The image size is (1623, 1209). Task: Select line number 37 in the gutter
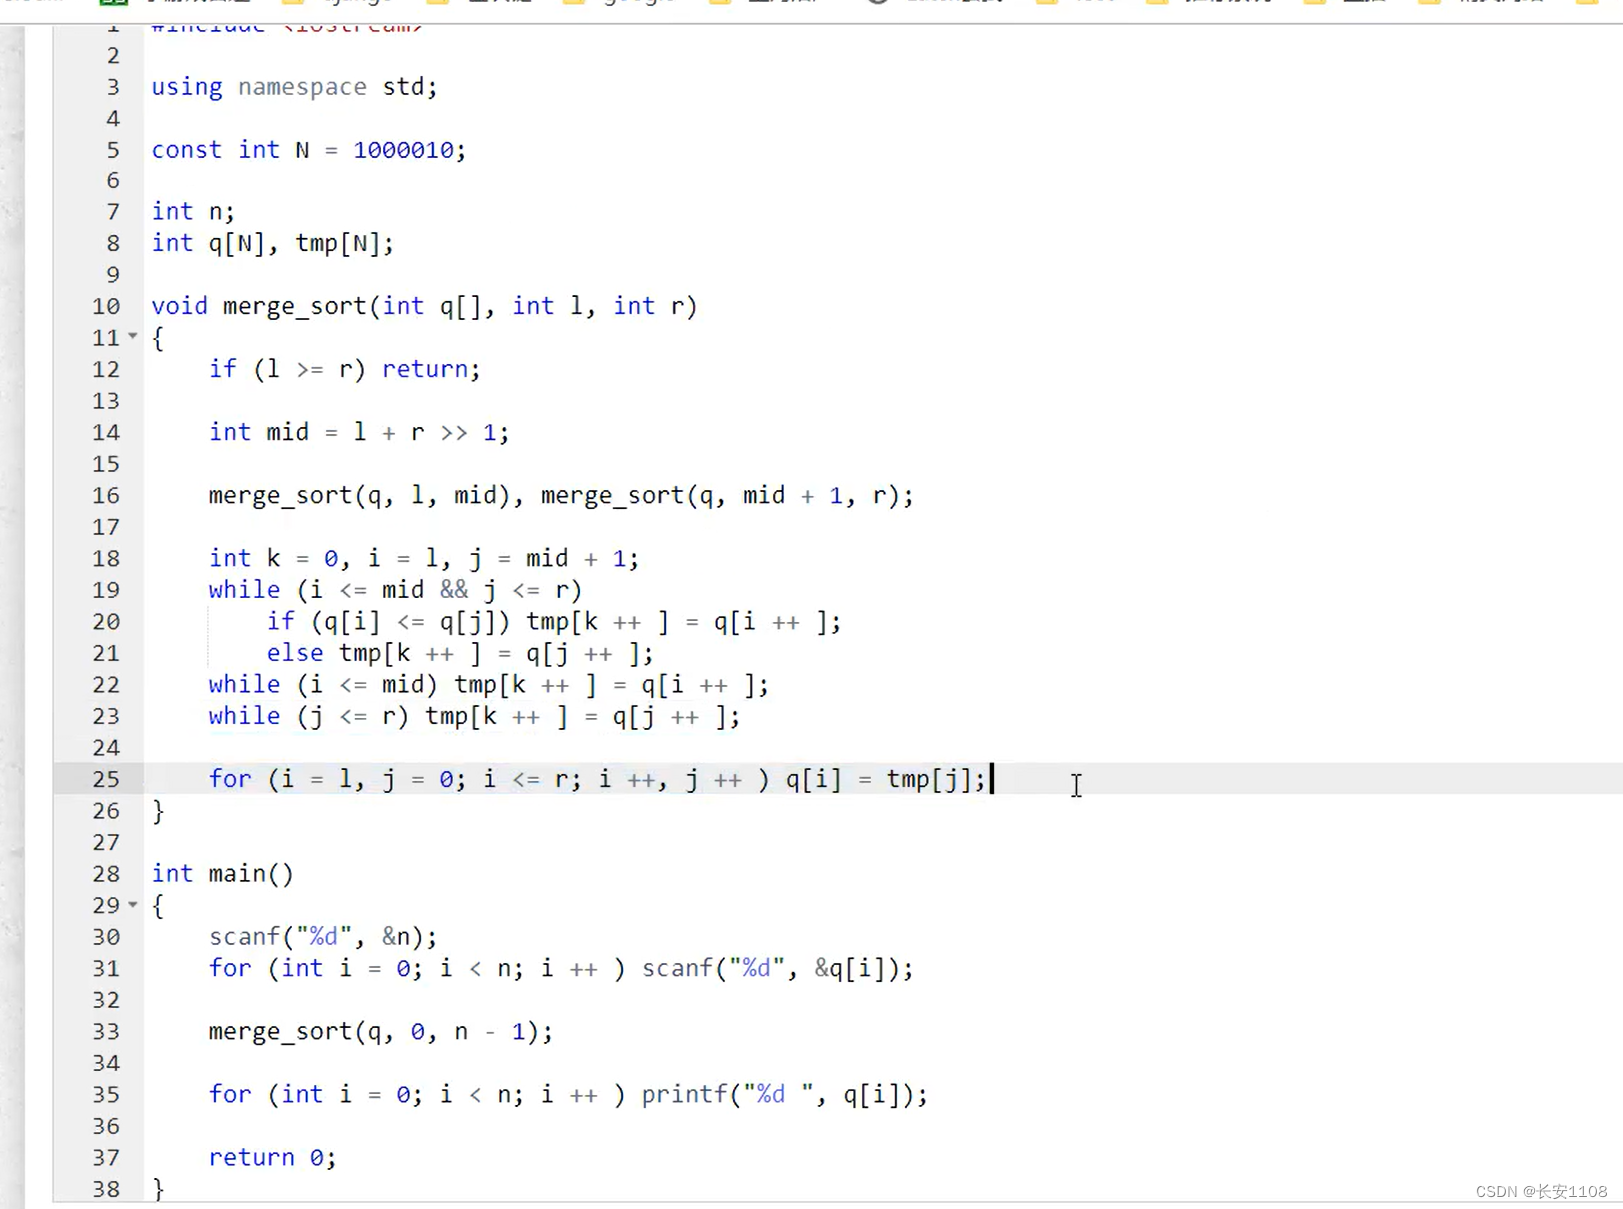[x=106, y=1157]
